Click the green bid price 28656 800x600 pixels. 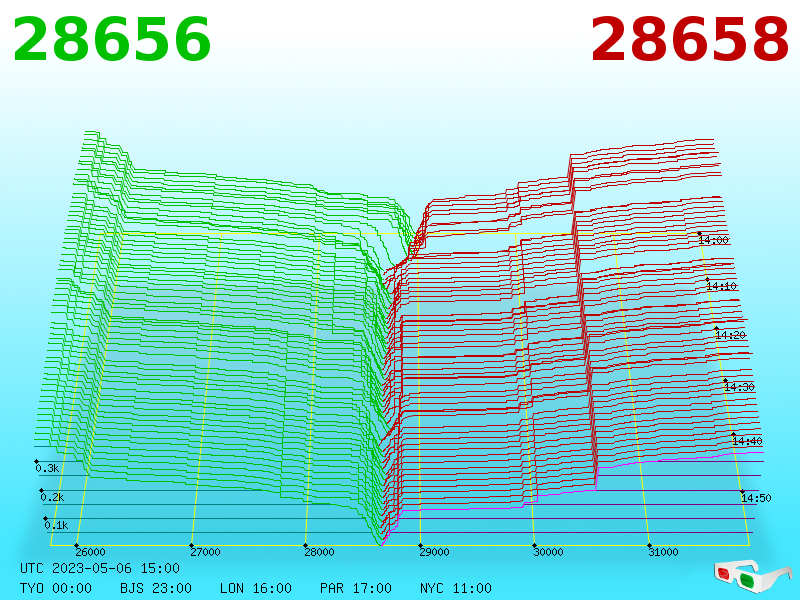tap(112, 40)
